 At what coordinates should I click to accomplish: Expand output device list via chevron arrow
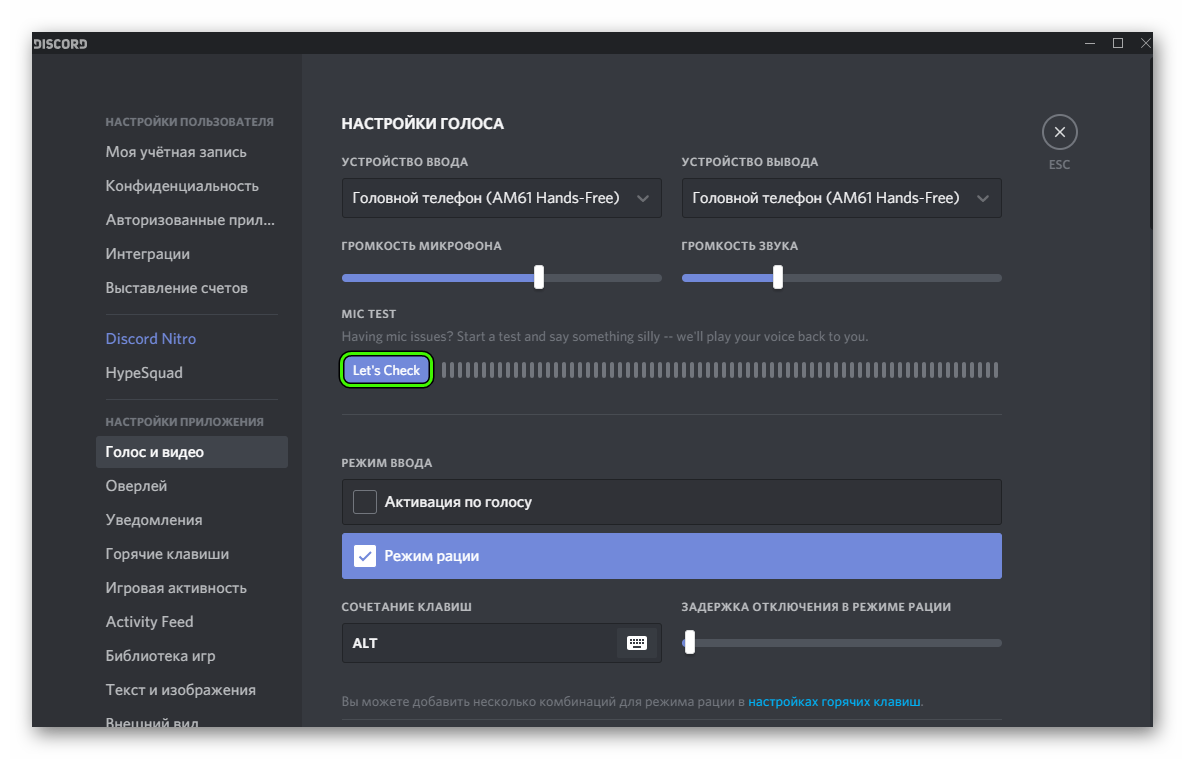982,199
